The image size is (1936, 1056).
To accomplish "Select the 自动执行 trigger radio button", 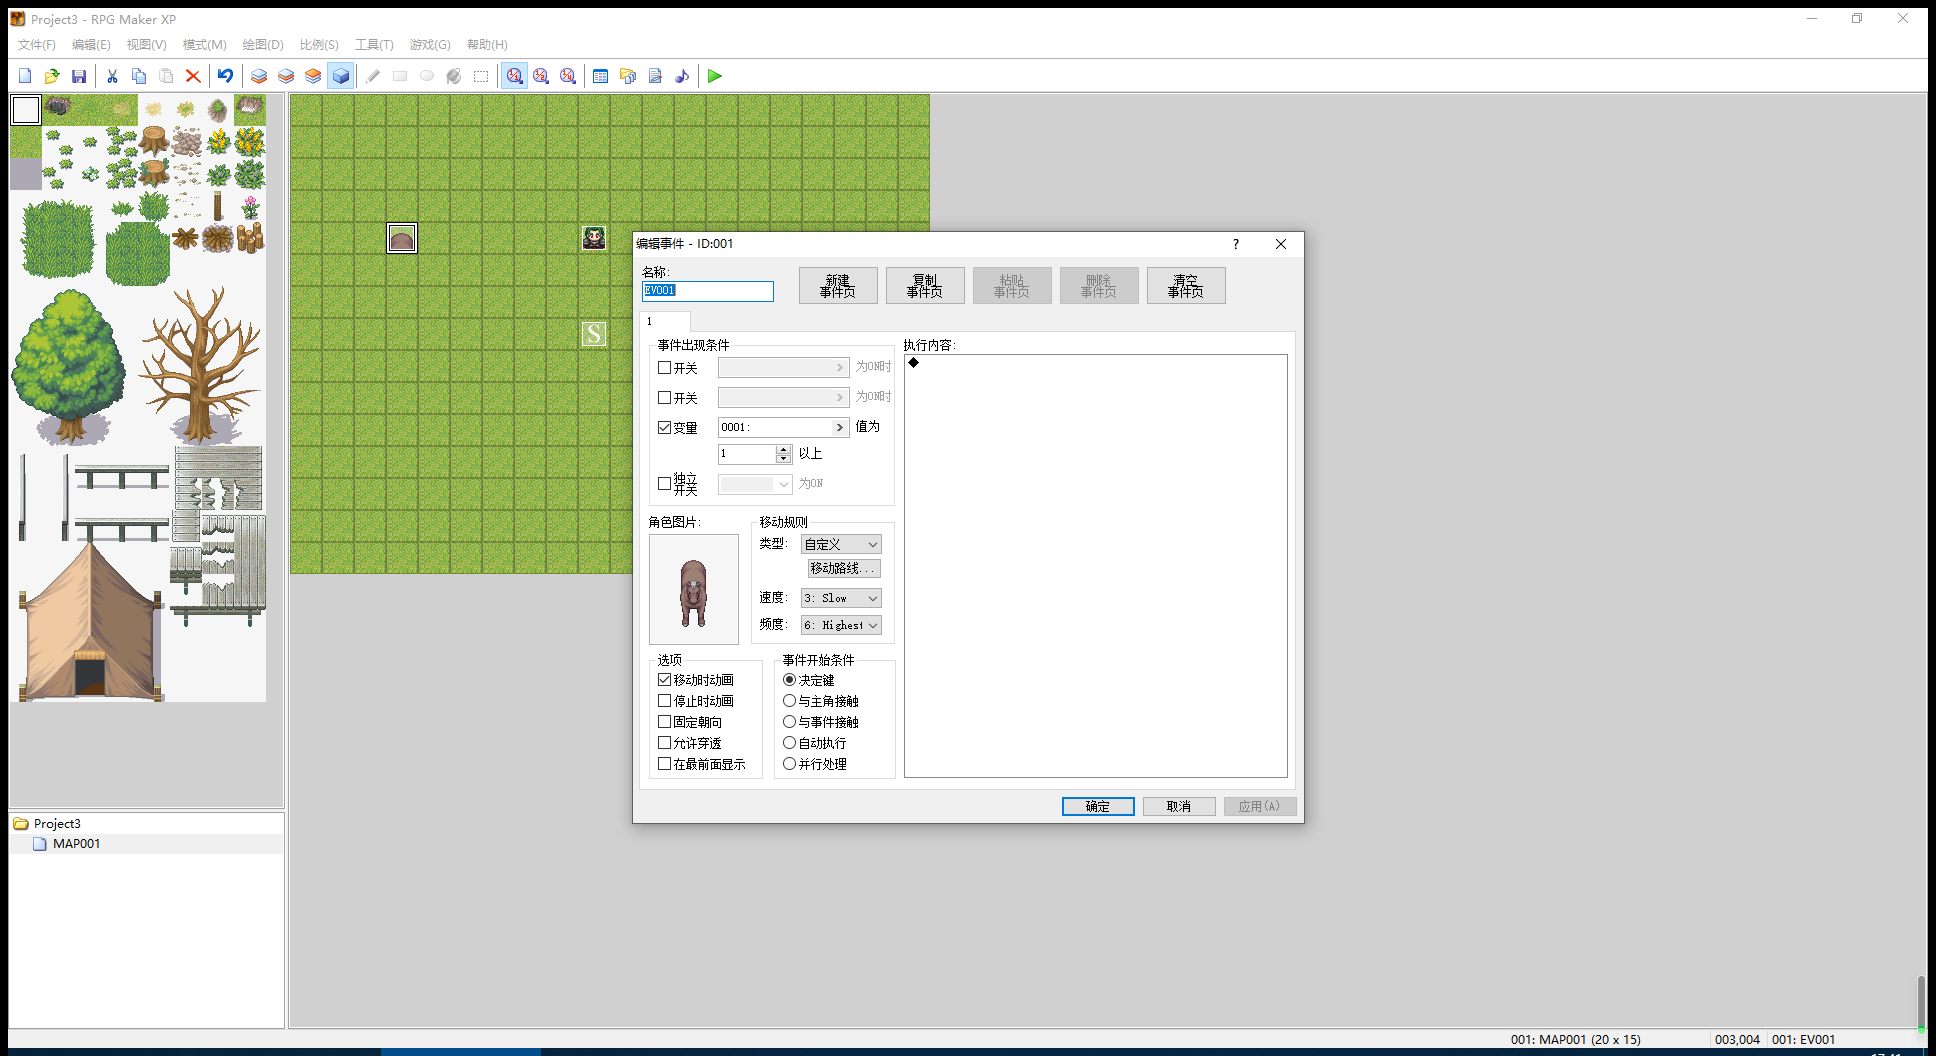I will tap(789, 743).
